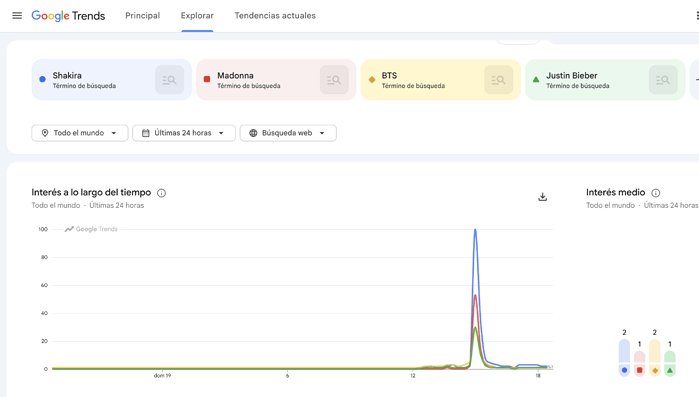This screenshot has height=397, width=699.
Task: Open the Todo el mundo region dropdown
Action: (80, 133)
